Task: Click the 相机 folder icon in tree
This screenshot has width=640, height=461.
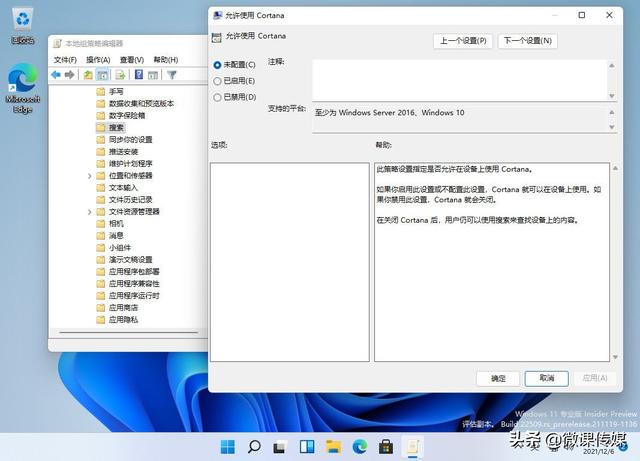Action: tap(101, 223)
